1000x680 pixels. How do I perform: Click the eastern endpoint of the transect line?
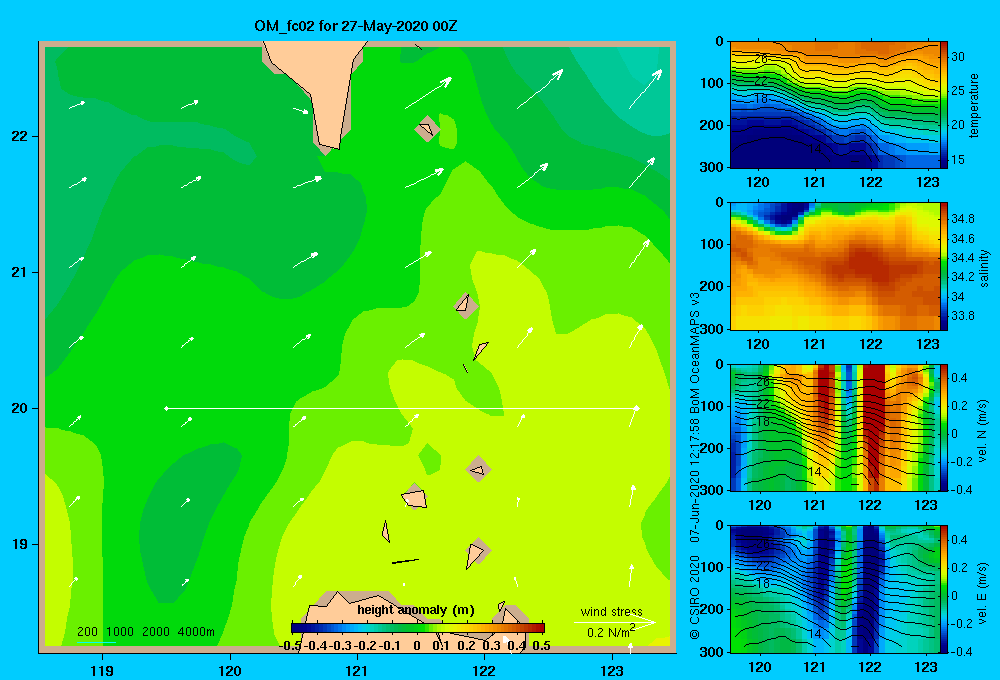(x=636, y=408)
